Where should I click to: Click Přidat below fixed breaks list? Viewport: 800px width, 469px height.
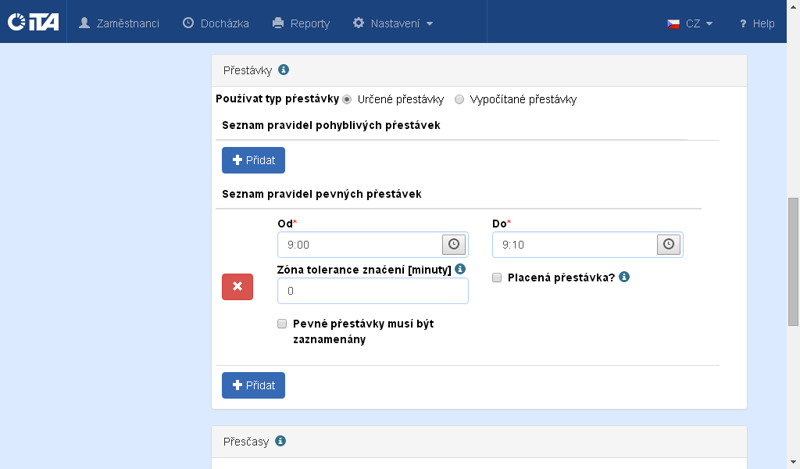click(x=253, y=385)
